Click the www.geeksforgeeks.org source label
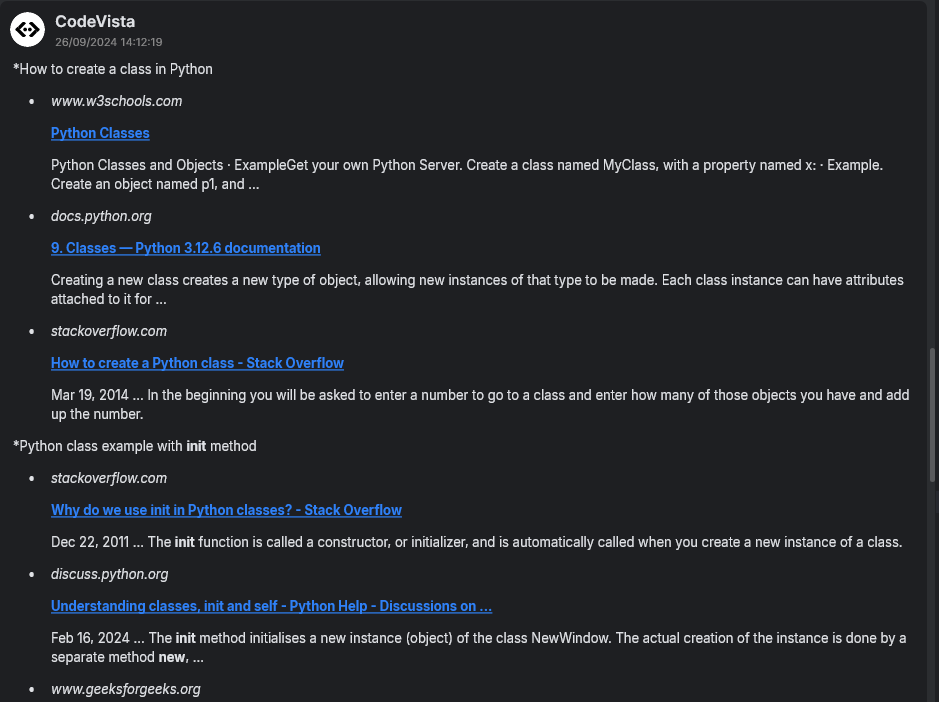The height and width of the screenshot is (702, 939). point(125,689)
